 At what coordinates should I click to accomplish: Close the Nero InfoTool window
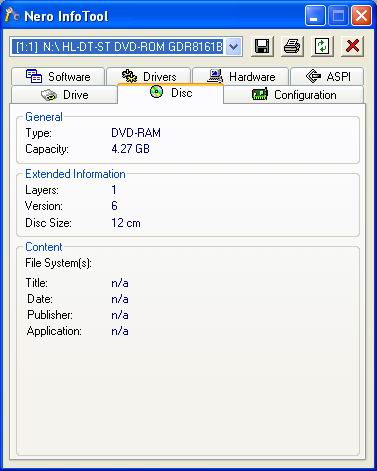tap(361, 15)
